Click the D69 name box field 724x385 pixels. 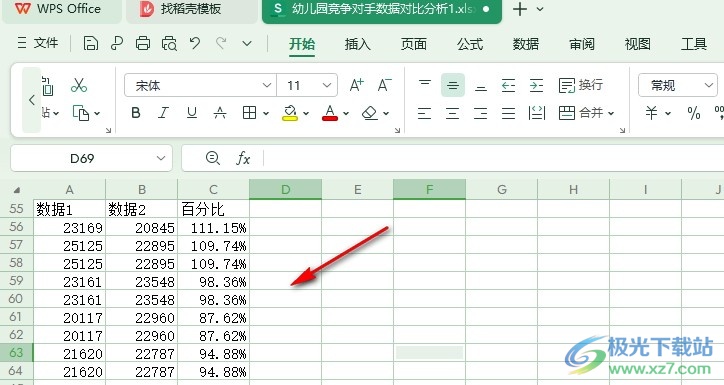tap(91, 158)
